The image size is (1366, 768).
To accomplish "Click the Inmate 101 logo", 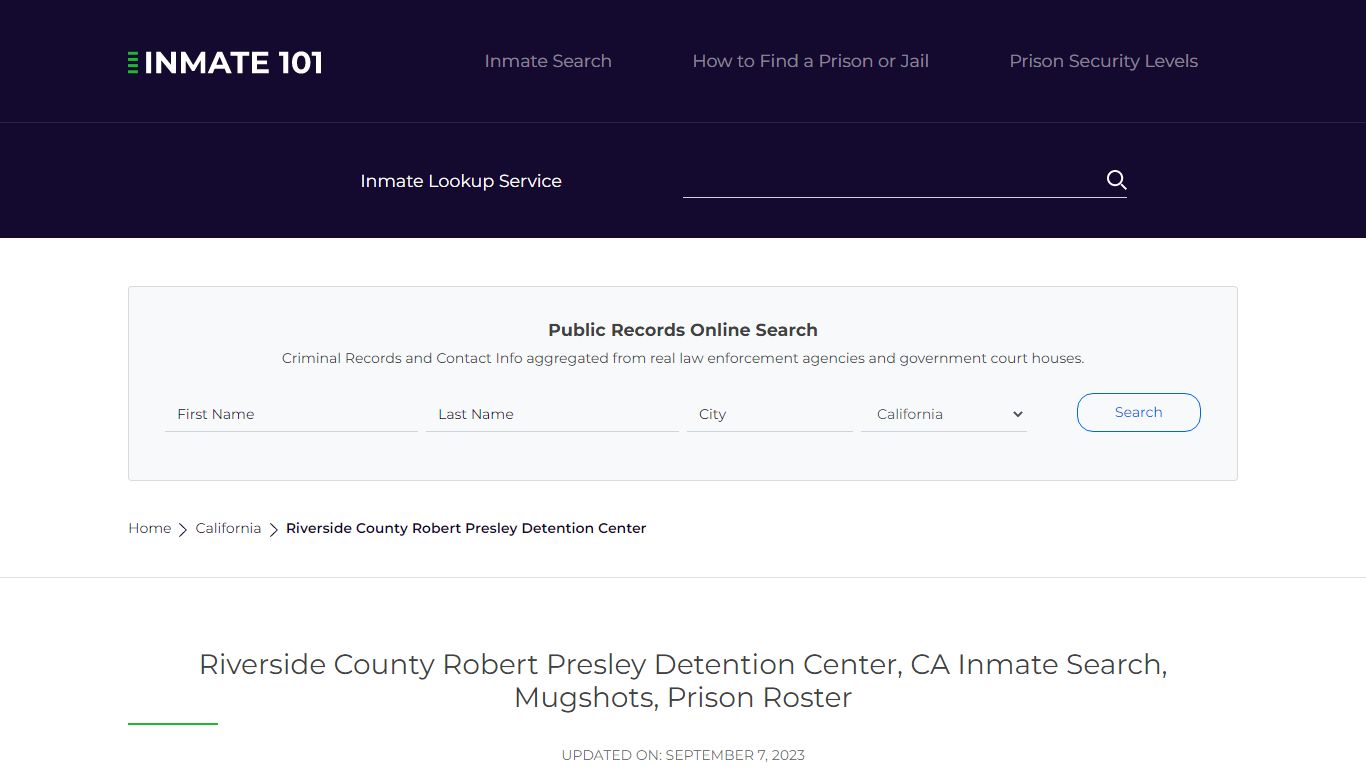I will [x=225, y=62].
